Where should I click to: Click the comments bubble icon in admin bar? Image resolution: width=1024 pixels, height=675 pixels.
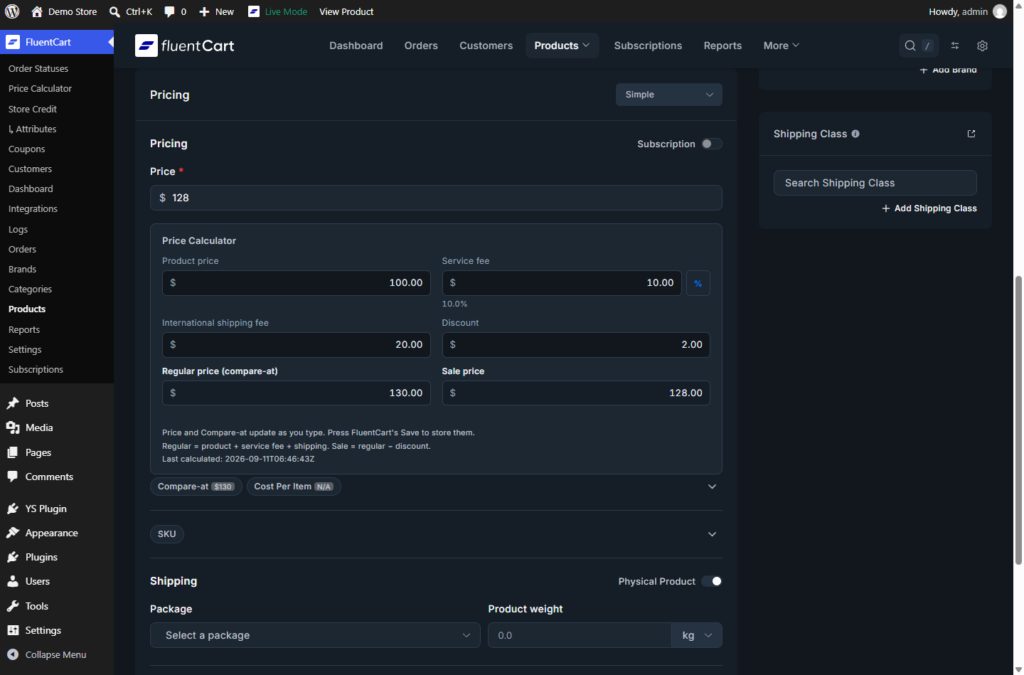coord(169,12)
